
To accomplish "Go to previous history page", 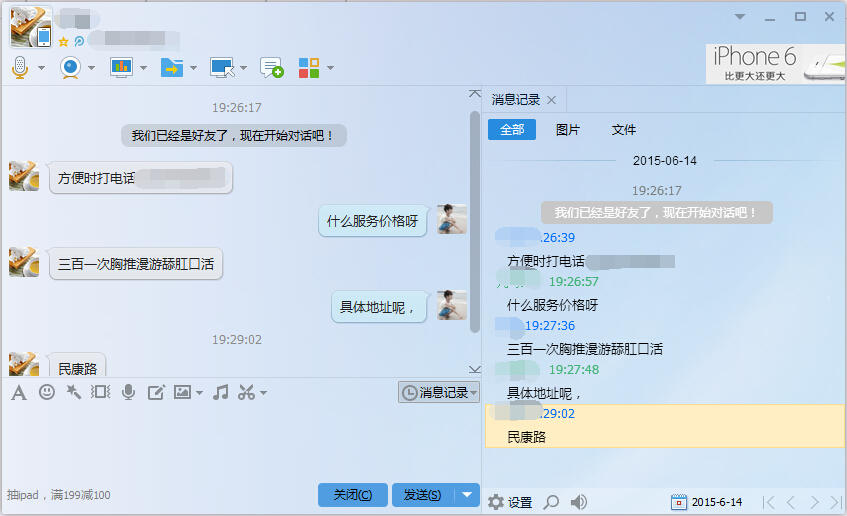I will pyautogui.click(x=791, y=502).
